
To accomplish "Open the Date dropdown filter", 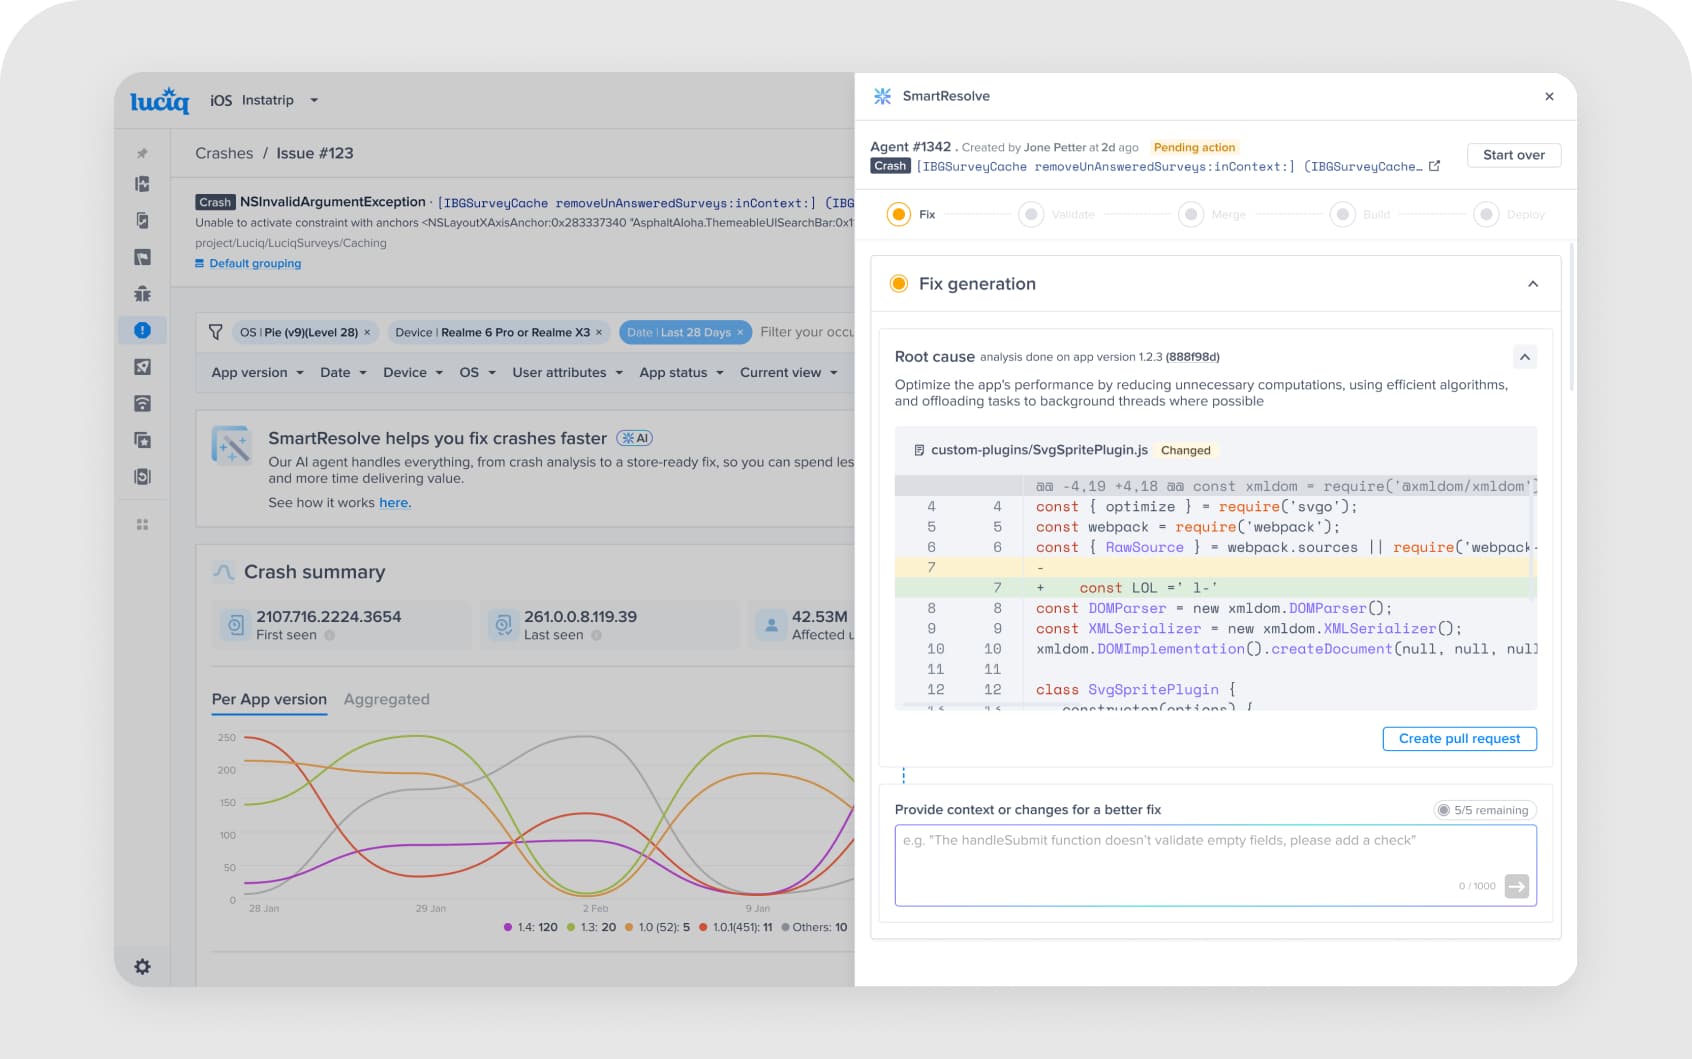I will pos(343,372).
